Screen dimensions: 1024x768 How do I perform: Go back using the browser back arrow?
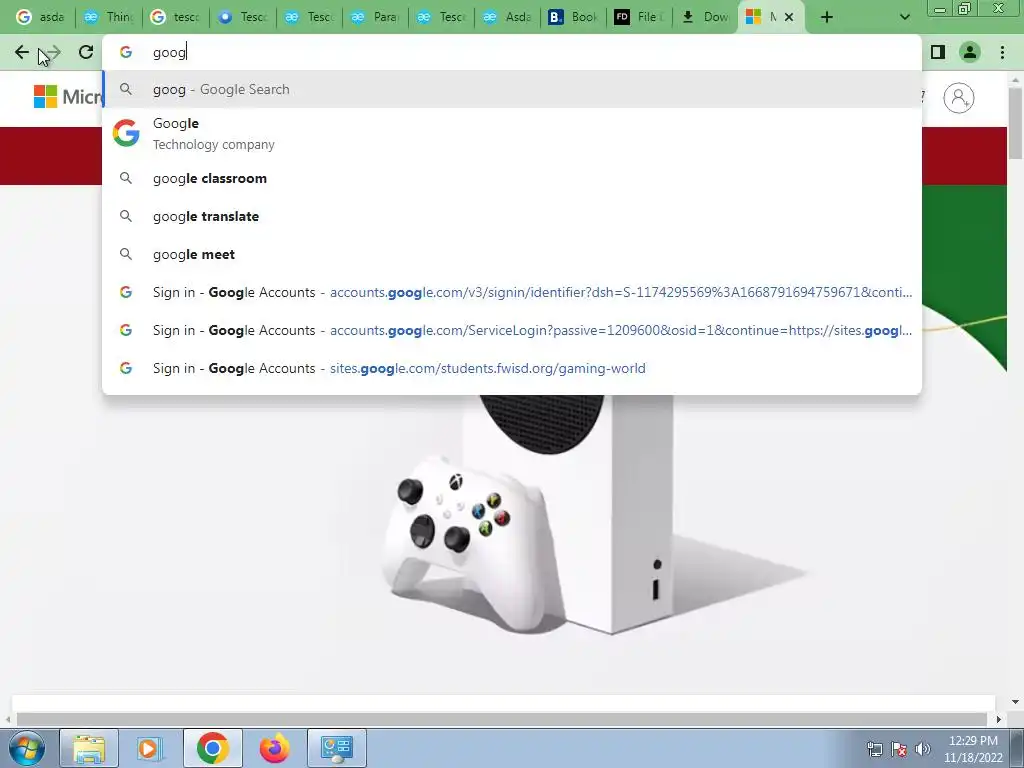tap(22, 52)
